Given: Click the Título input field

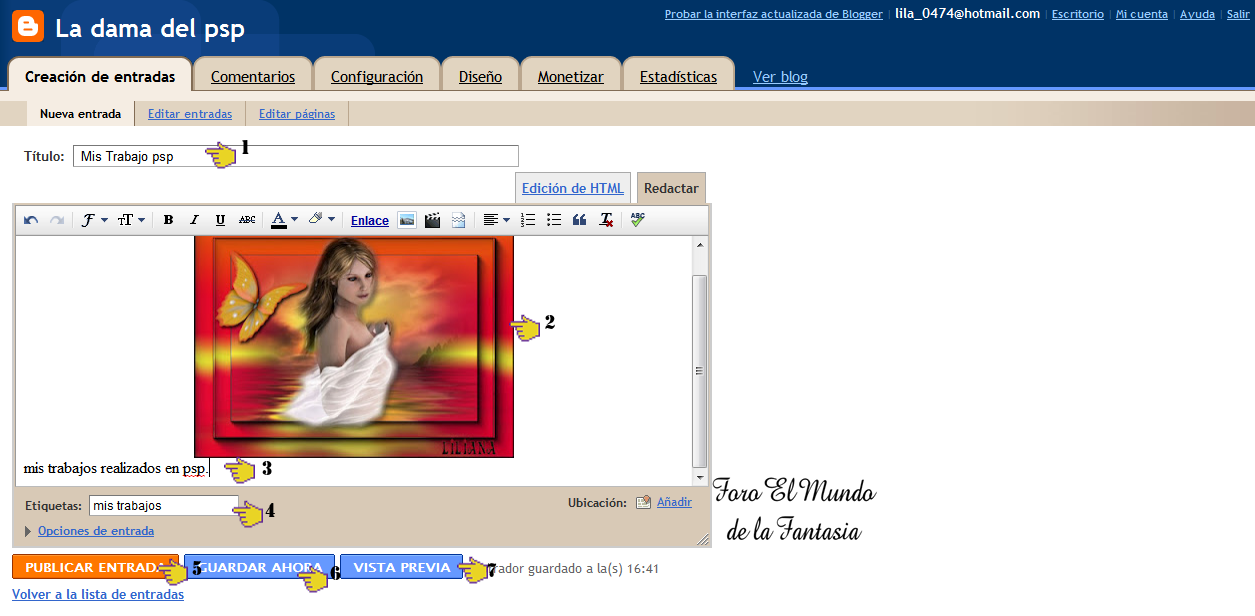Looking at the screenshot, I should [296, 156].
